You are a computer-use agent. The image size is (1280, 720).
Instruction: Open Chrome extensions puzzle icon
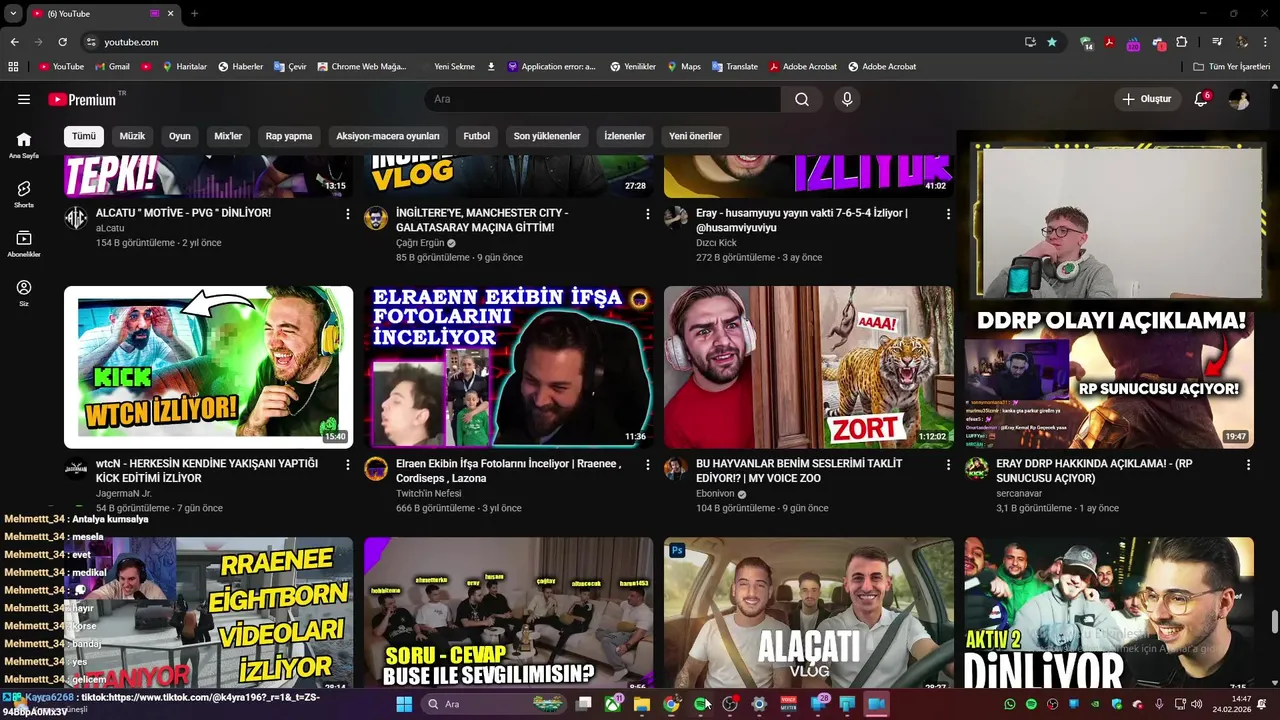(1182, 42)
